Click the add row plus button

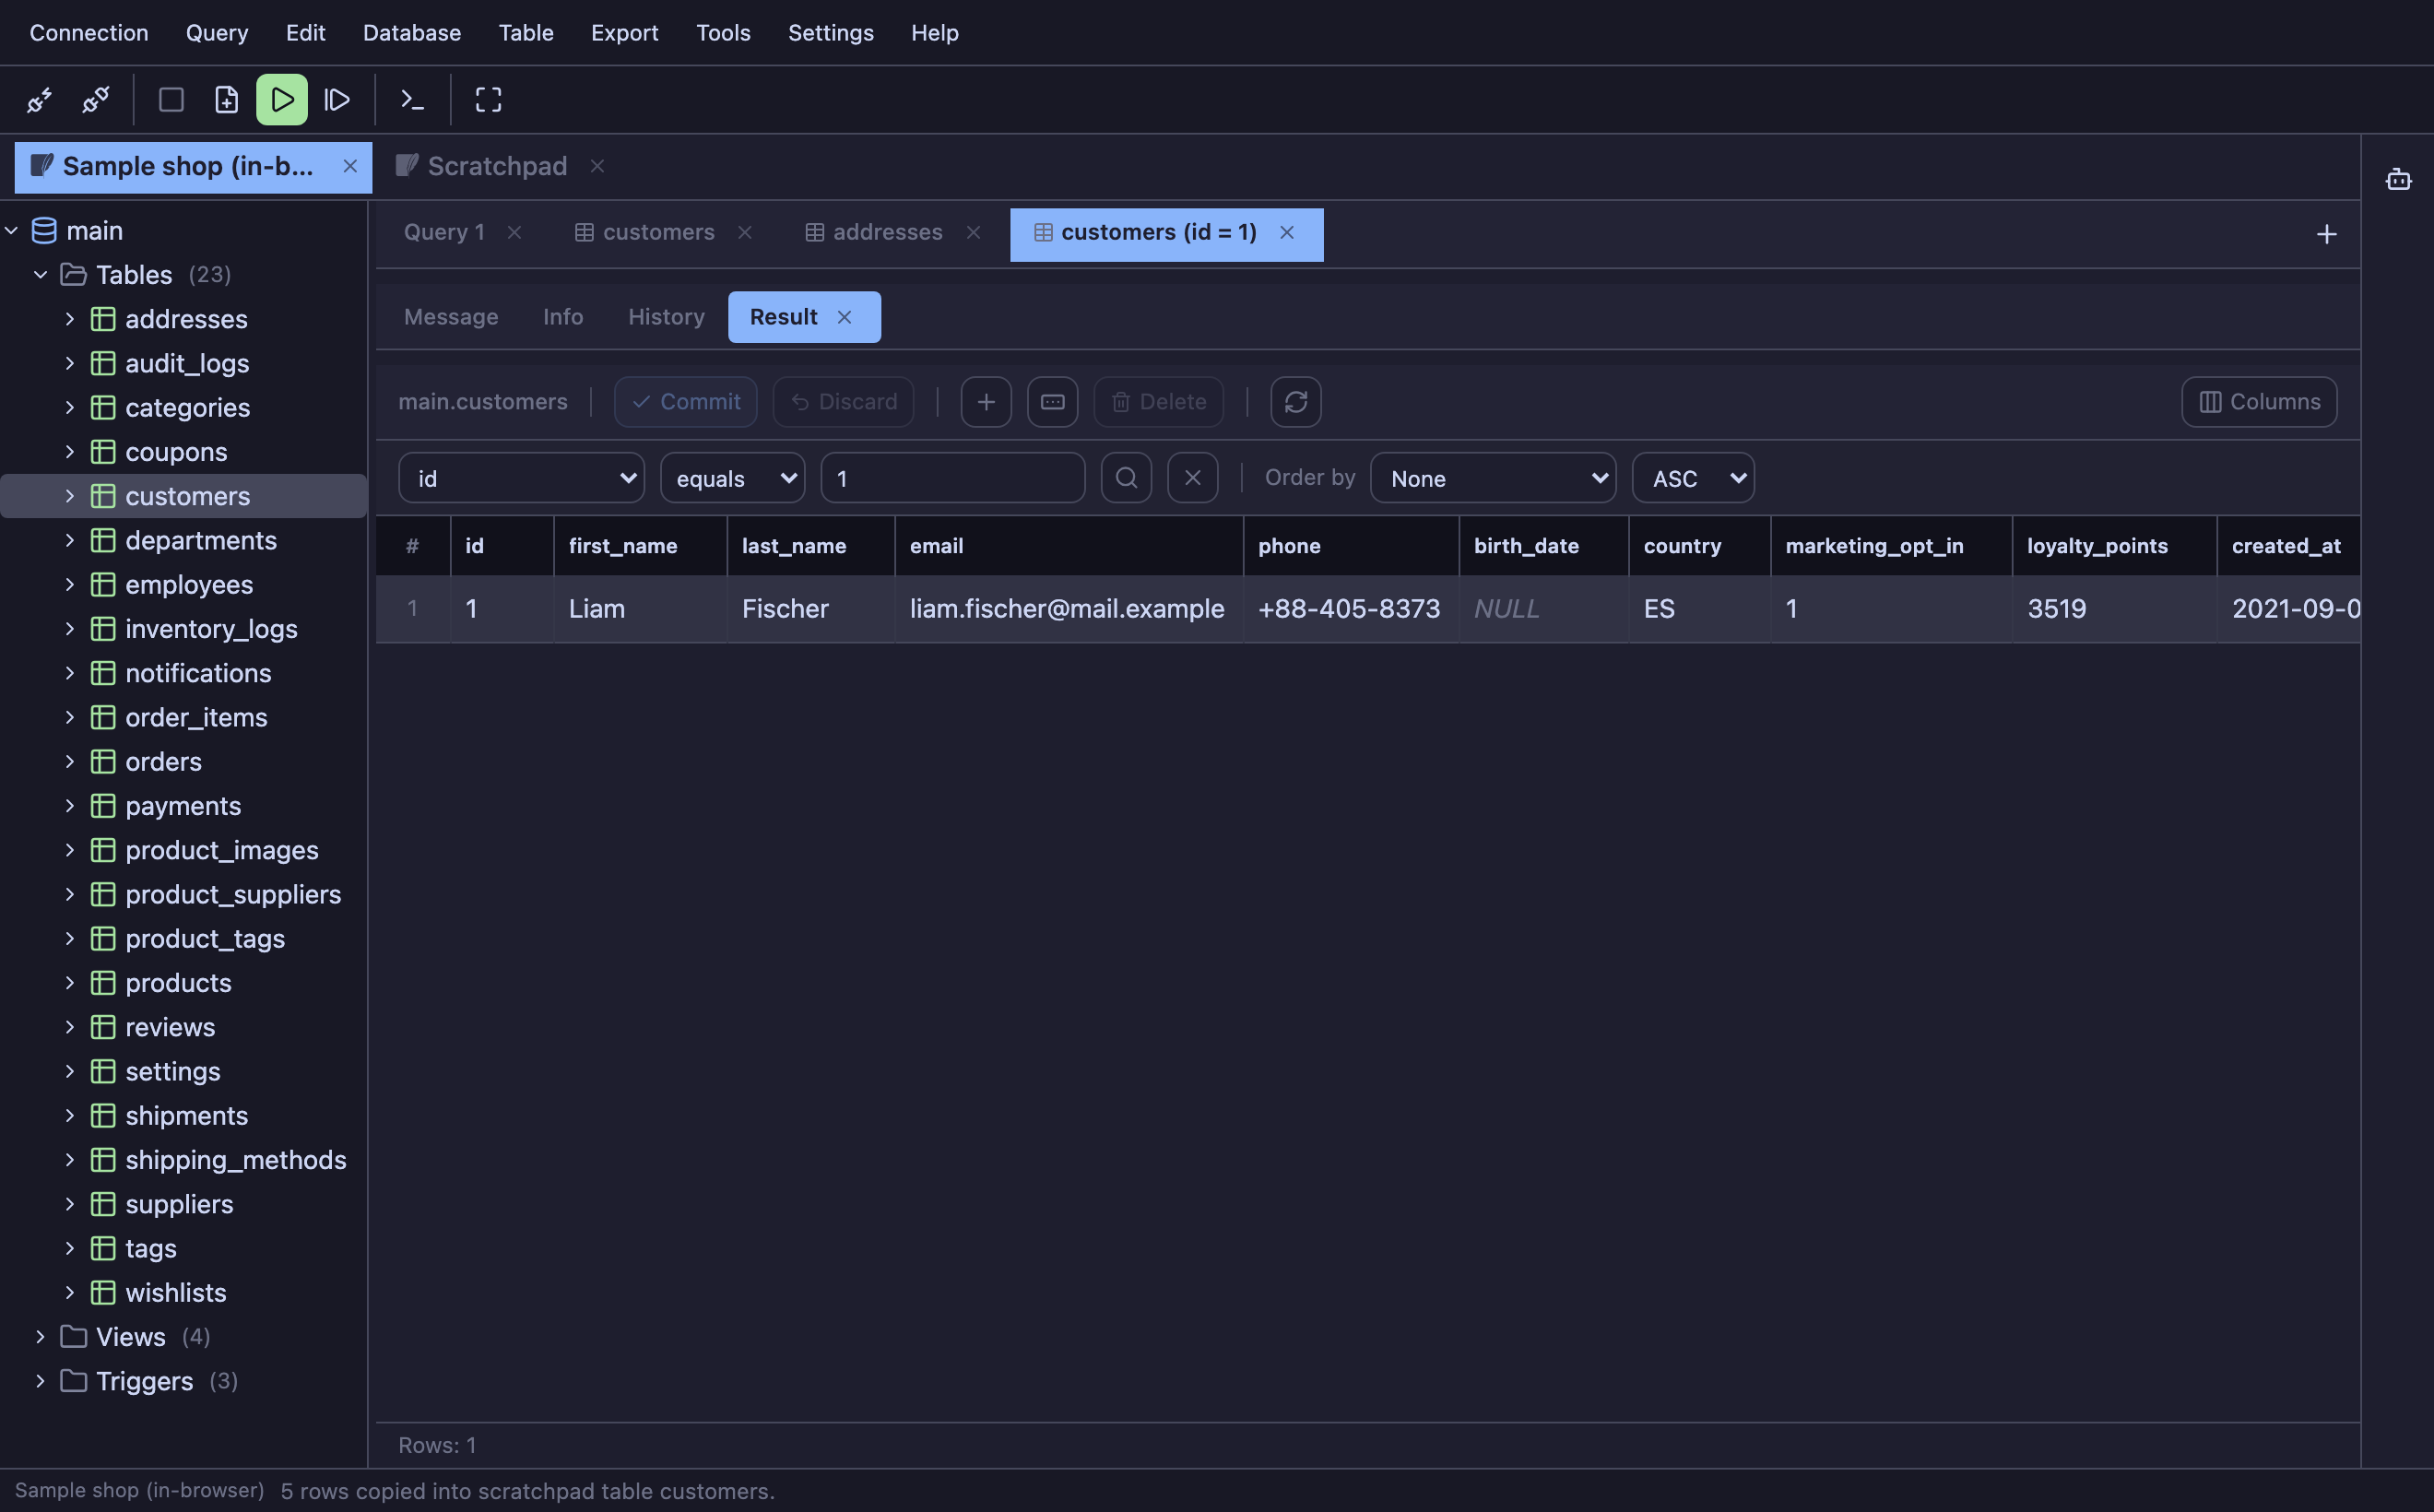[x=986, y=402]
